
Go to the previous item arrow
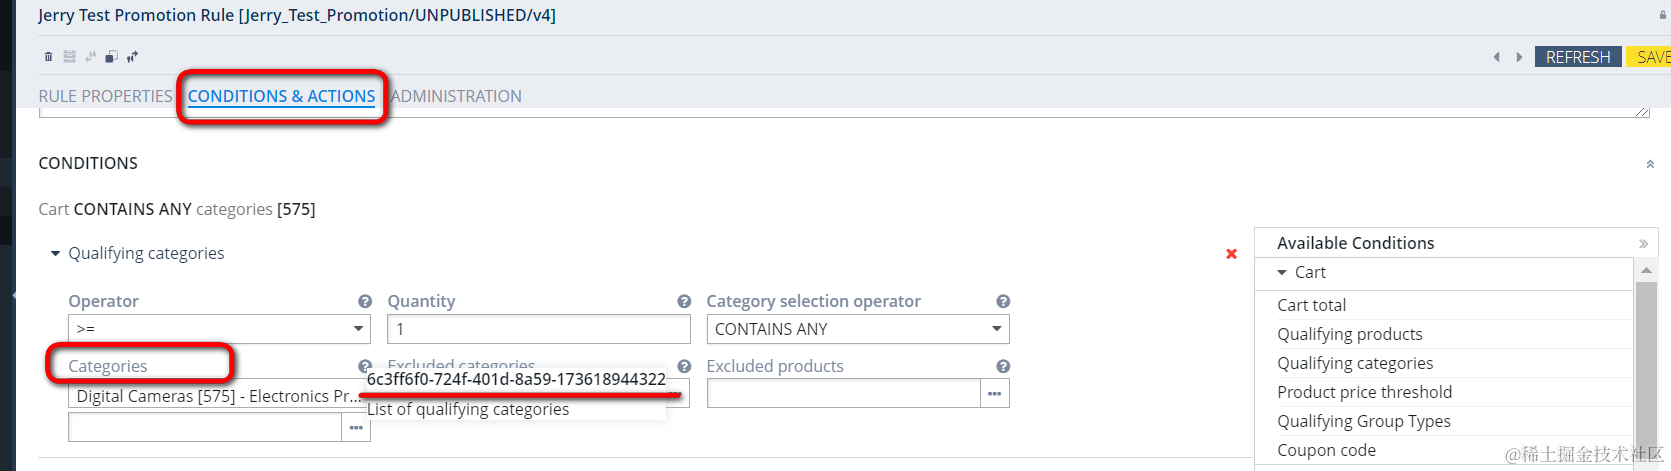1497,57
